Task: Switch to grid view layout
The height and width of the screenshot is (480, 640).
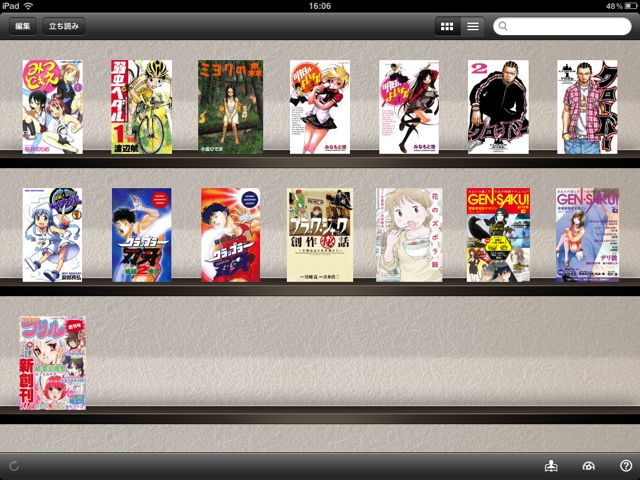Action: (447, 27)
